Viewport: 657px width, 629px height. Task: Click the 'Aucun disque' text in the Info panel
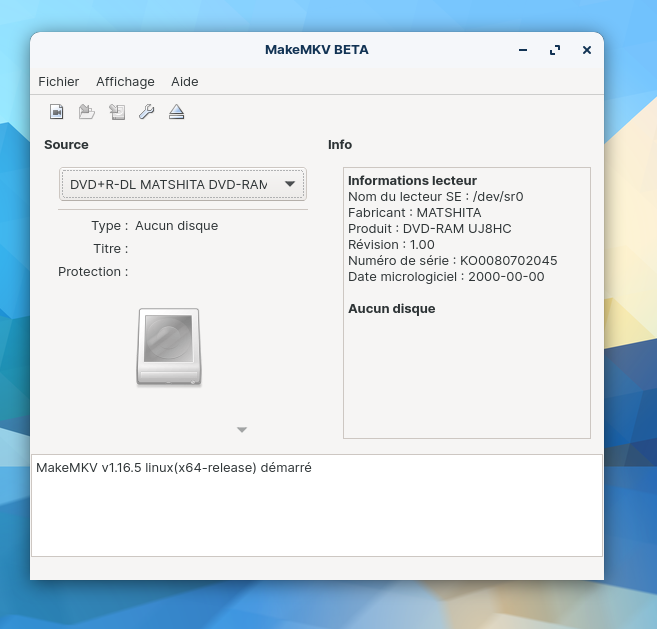coord(391,309)
